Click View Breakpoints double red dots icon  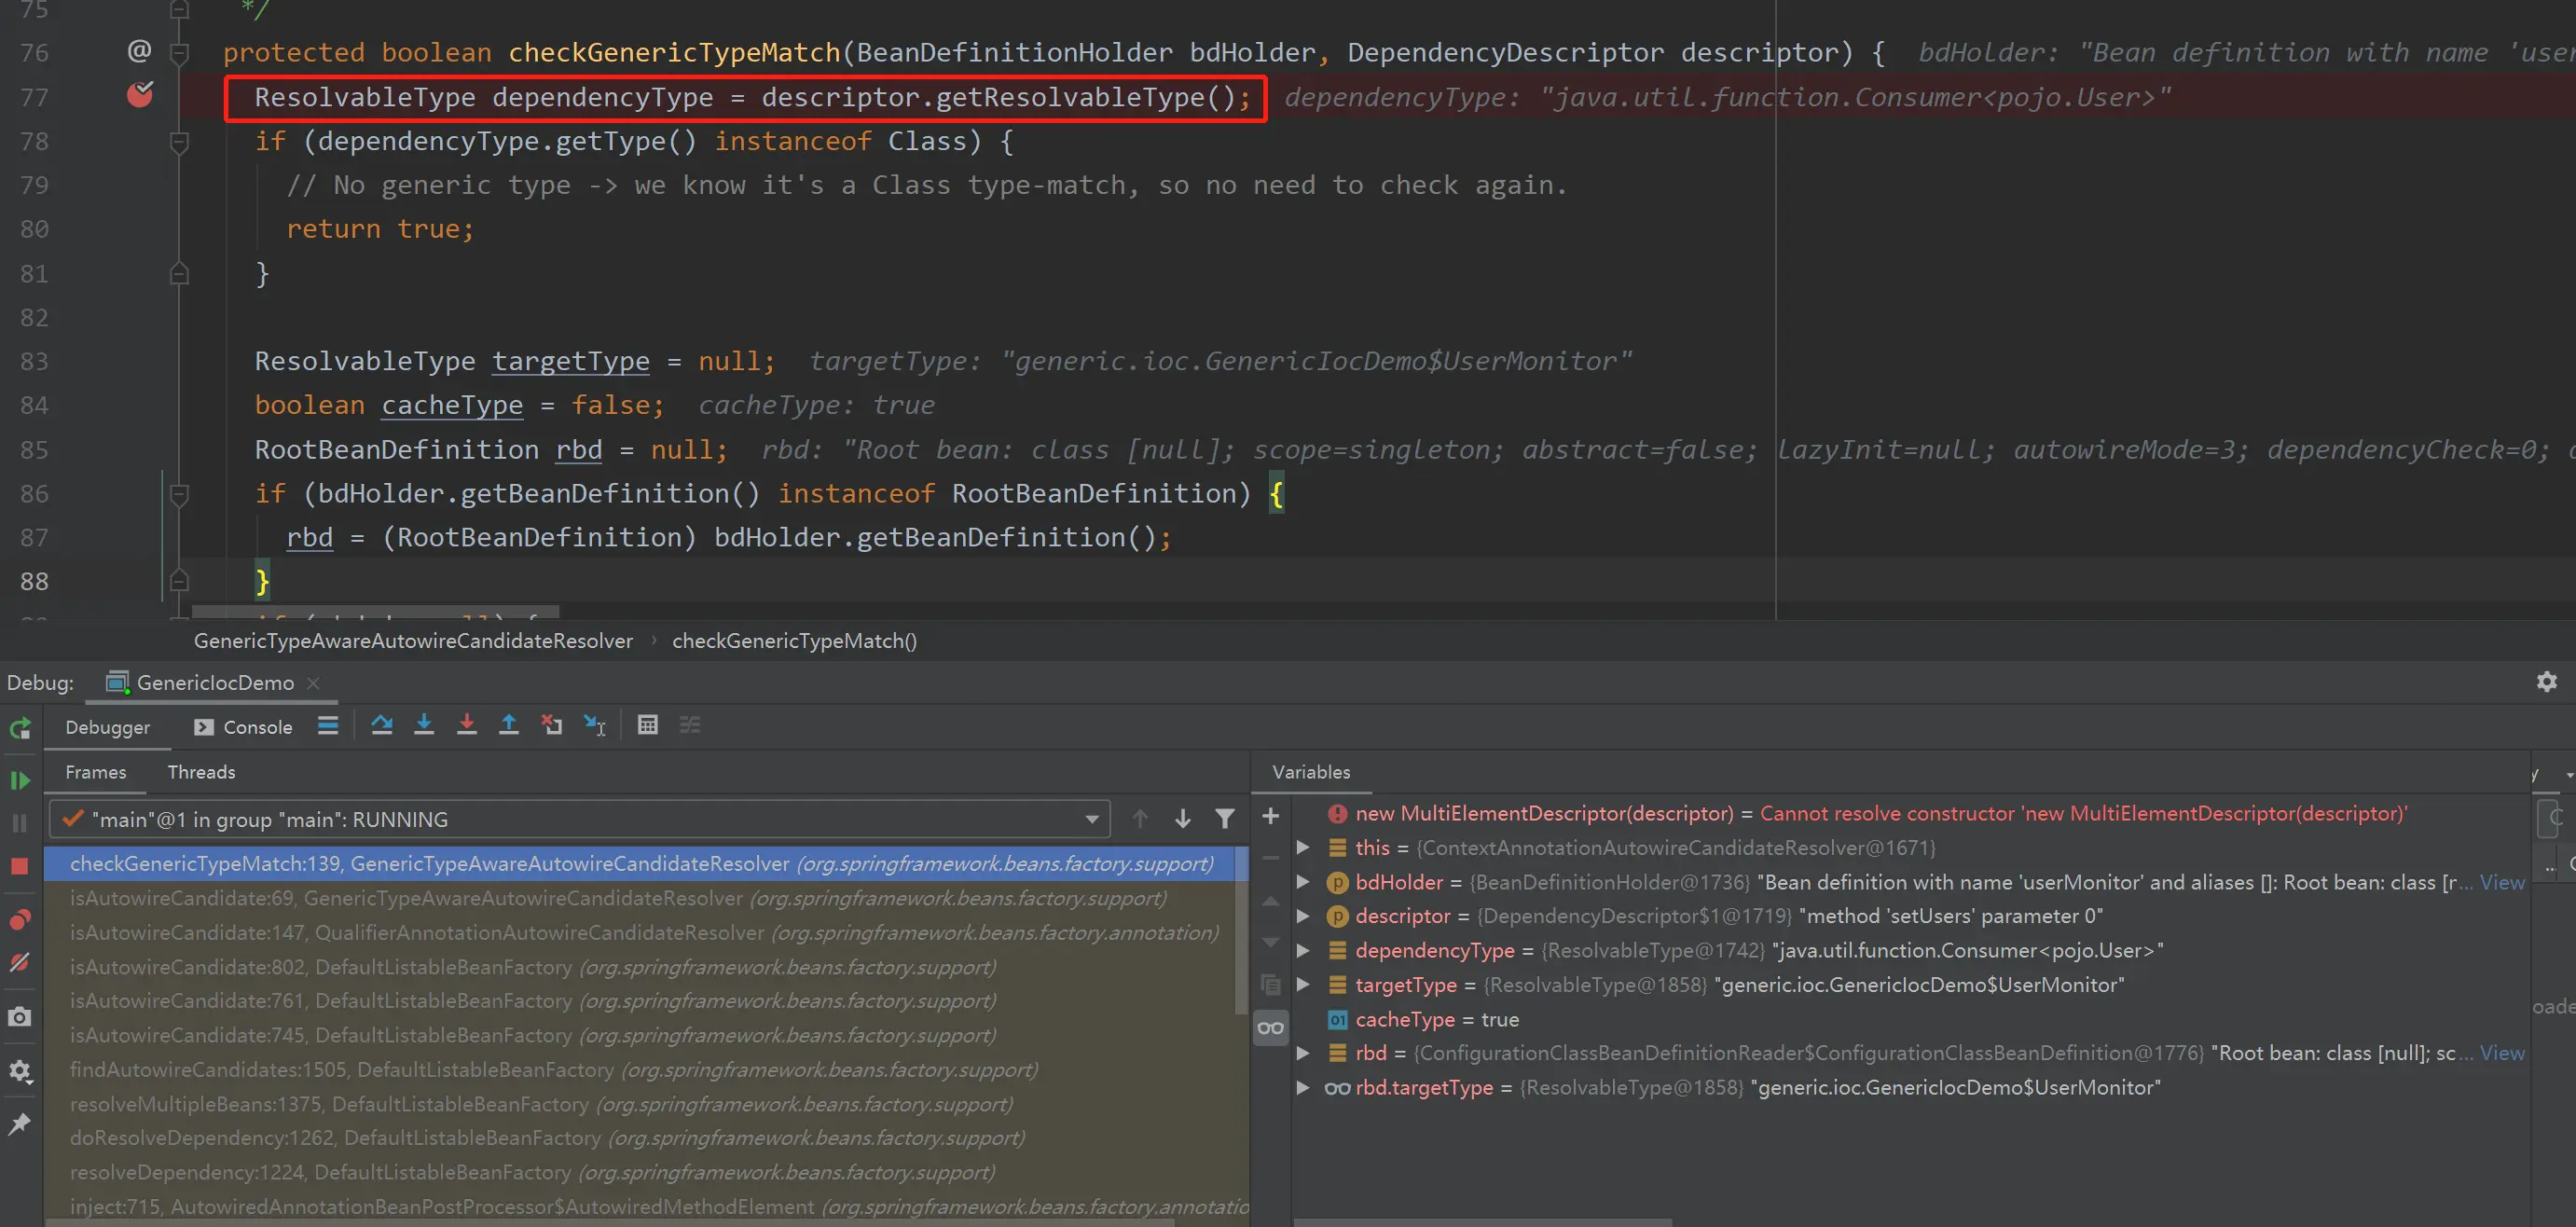19,919
